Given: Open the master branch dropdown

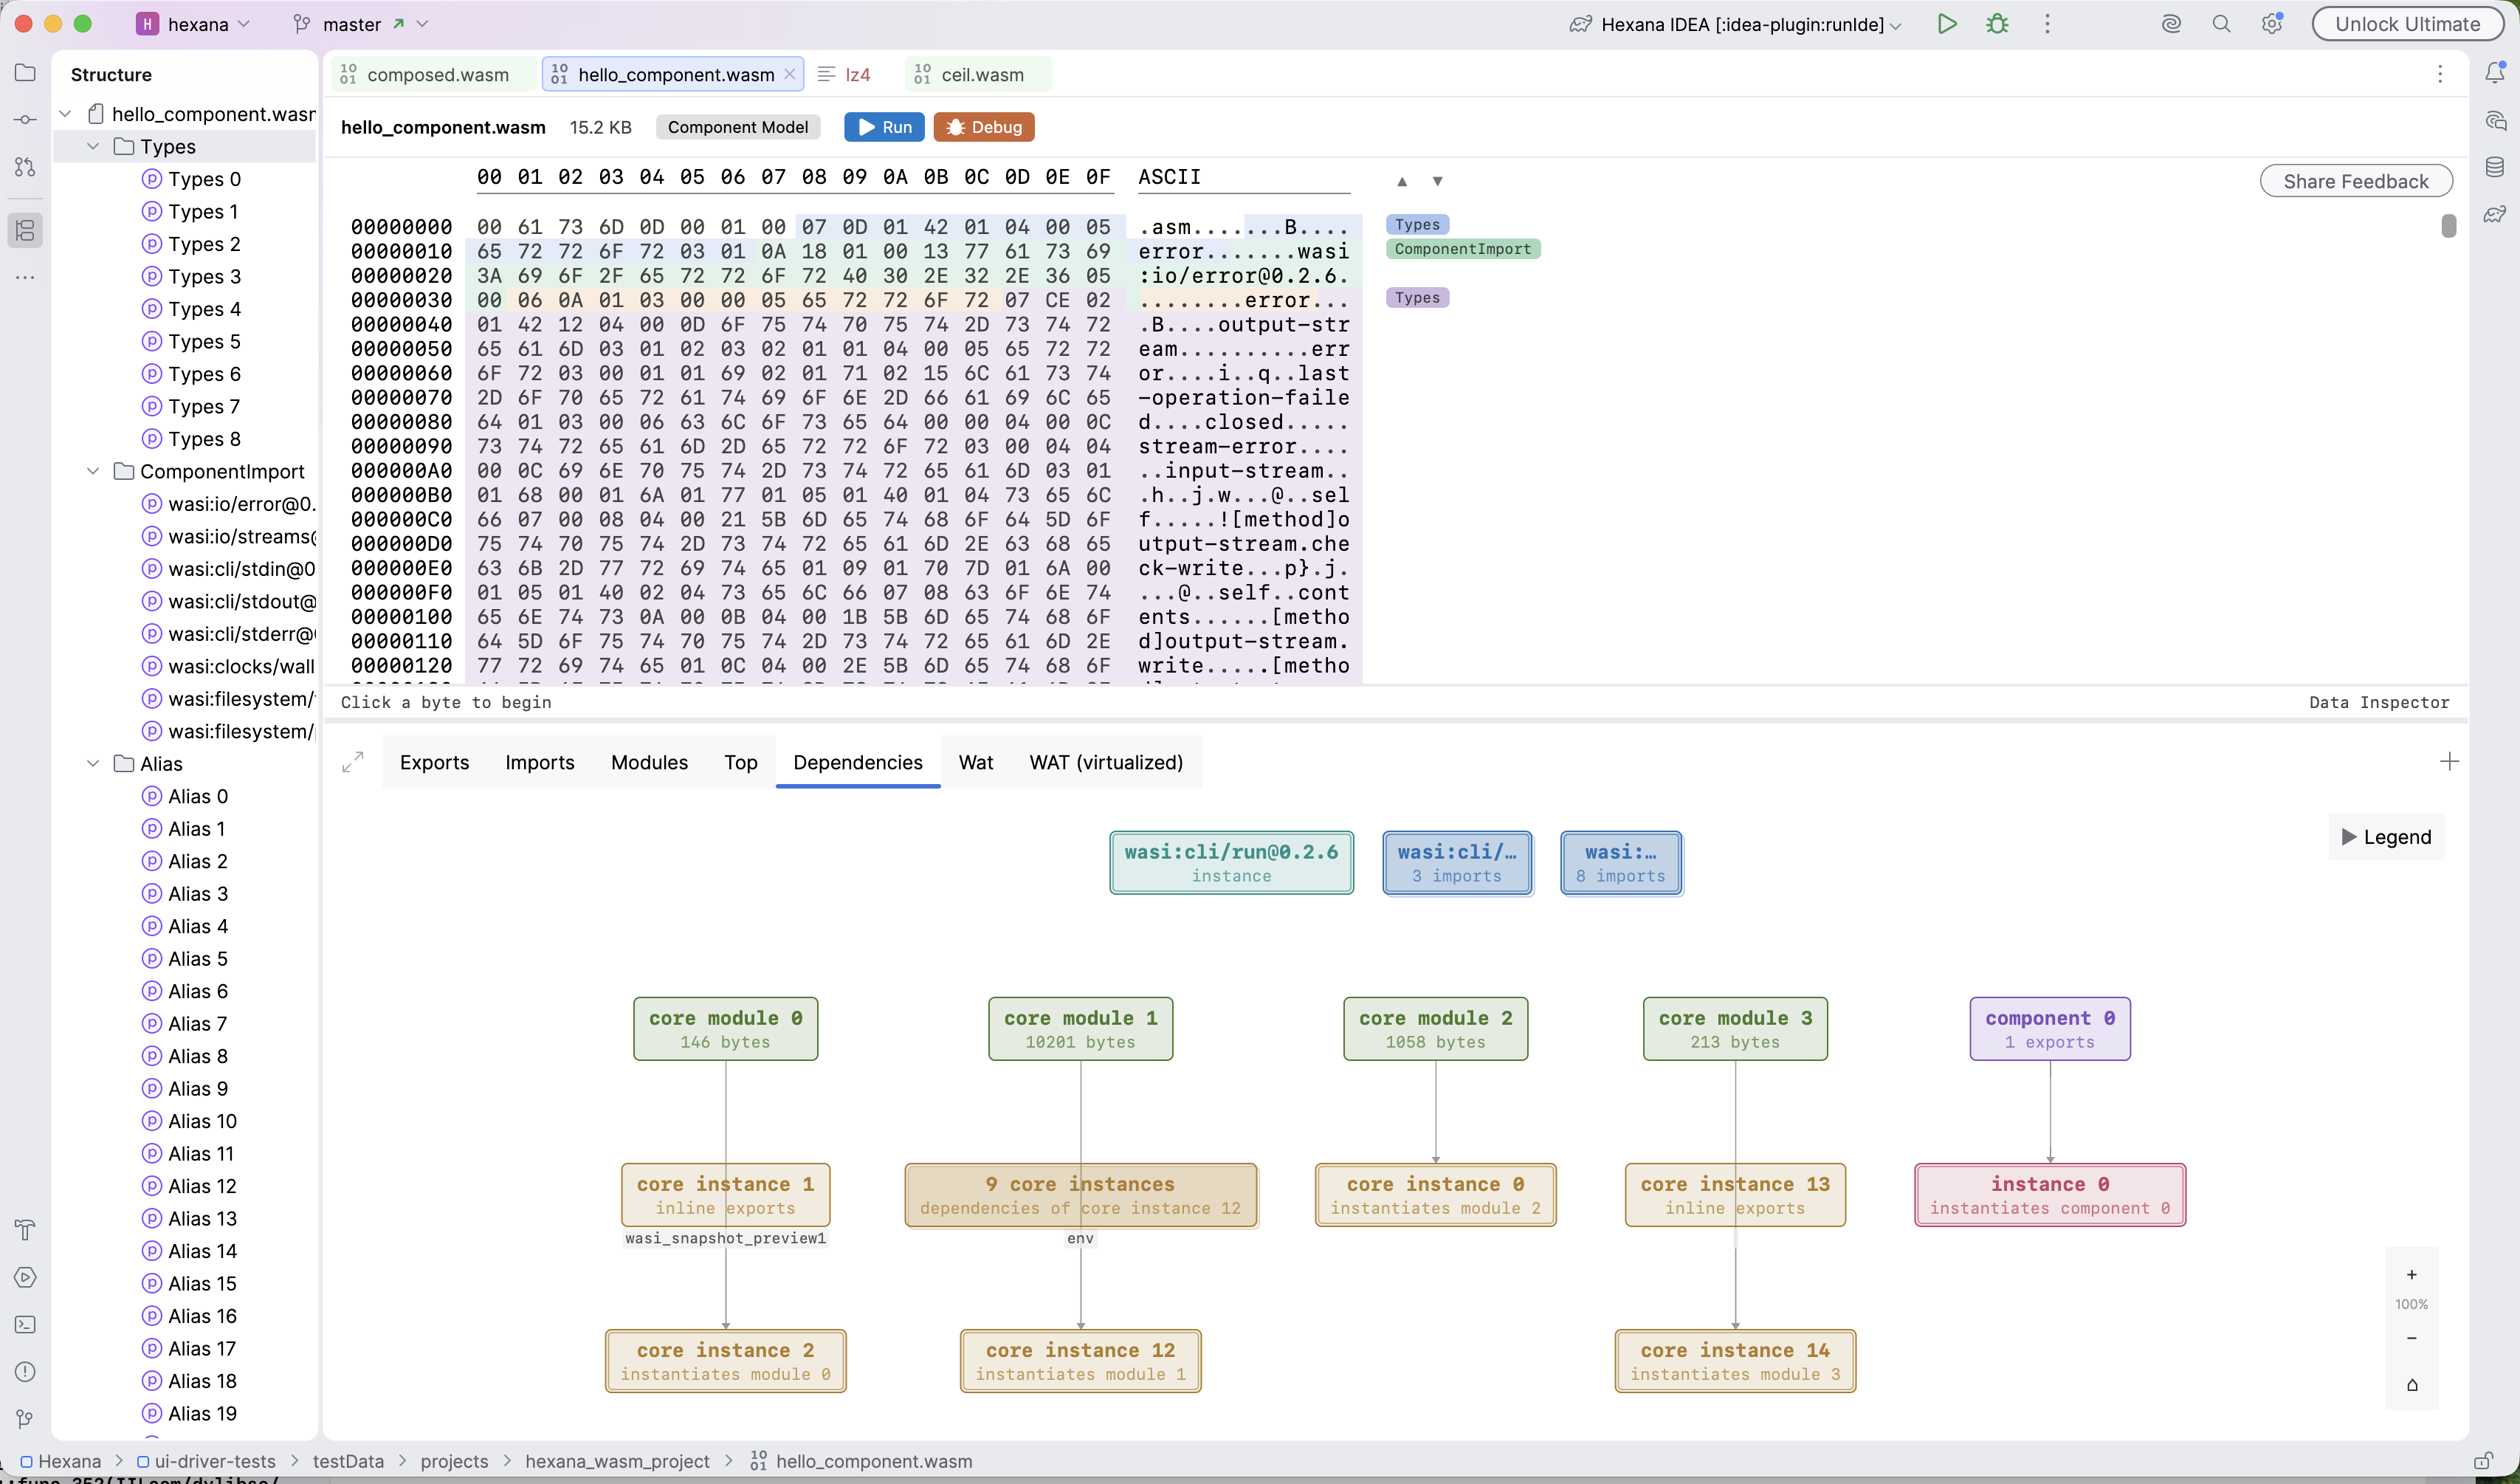Looking at the screenshot, I should pos(361,24).
